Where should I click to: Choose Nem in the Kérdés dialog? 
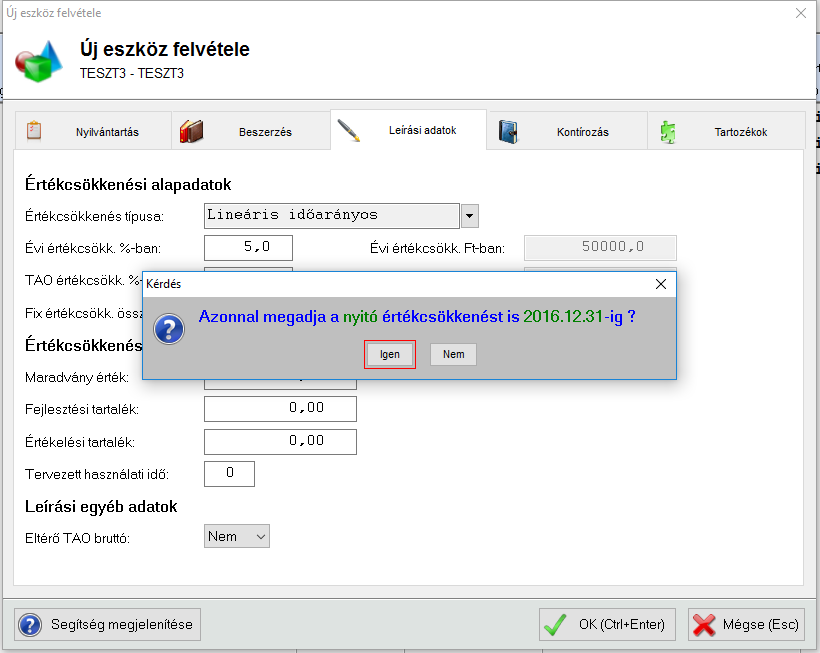point(453,354)
